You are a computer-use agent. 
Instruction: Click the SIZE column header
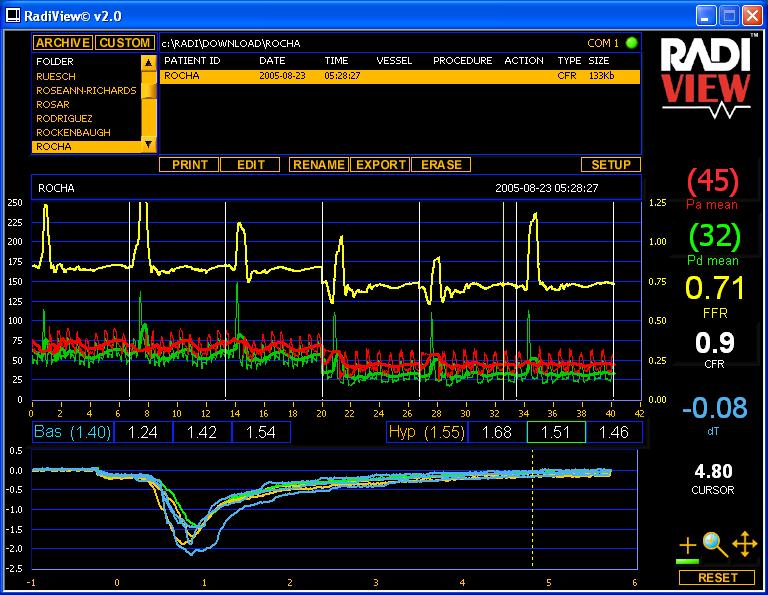point(599,61)
